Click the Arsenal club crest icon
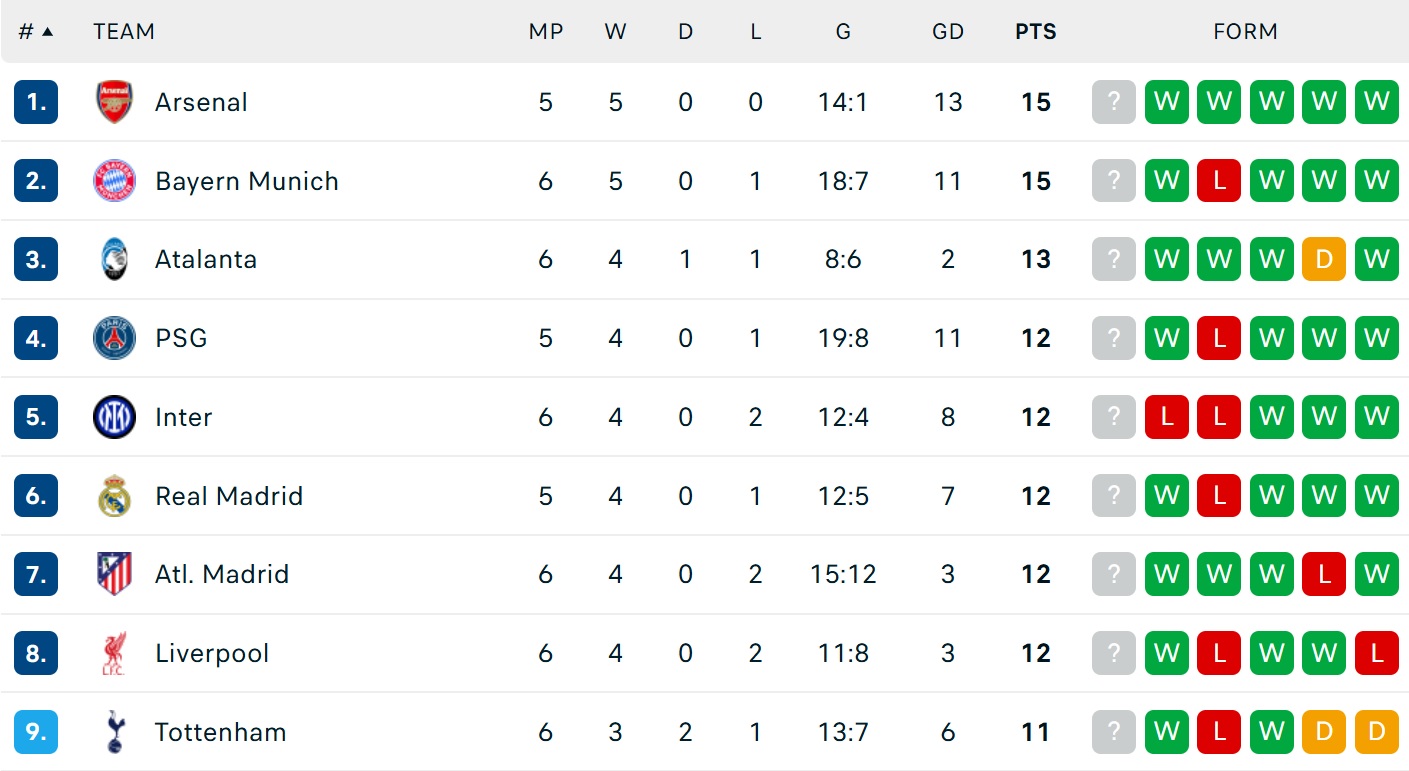This screenshot has width=1409, height=771. pyautogui.click(x=114, y=102)
